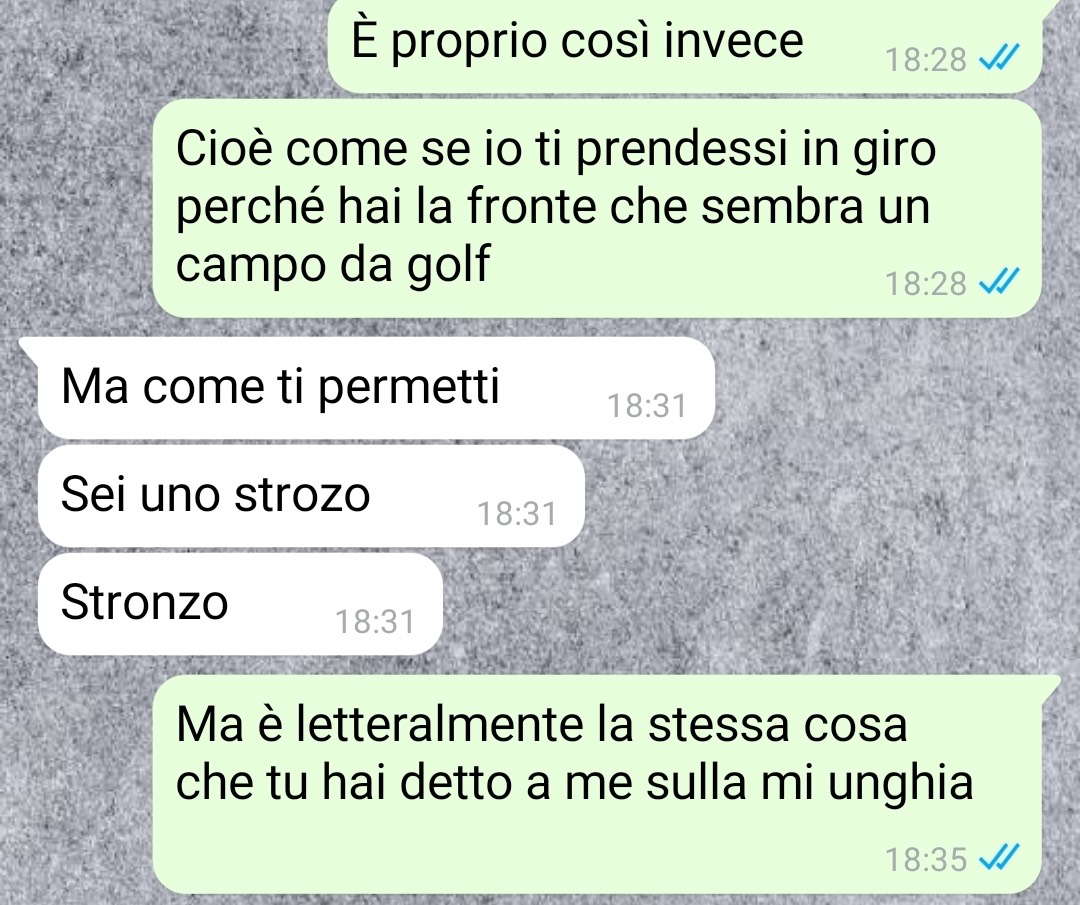Image resolution: width=1080 pixels, height=905 pixels.
Task: Tap the "Sei uno strozo" message
Action: (311, 496)
